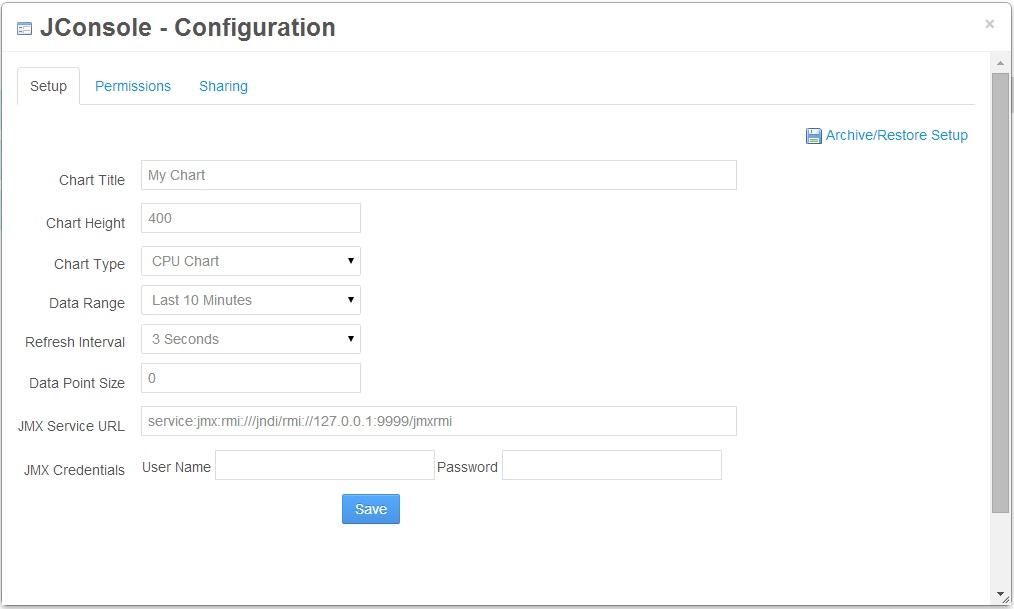
Task: Close the Configuration dialog
Action: click(x=989, y=24)
